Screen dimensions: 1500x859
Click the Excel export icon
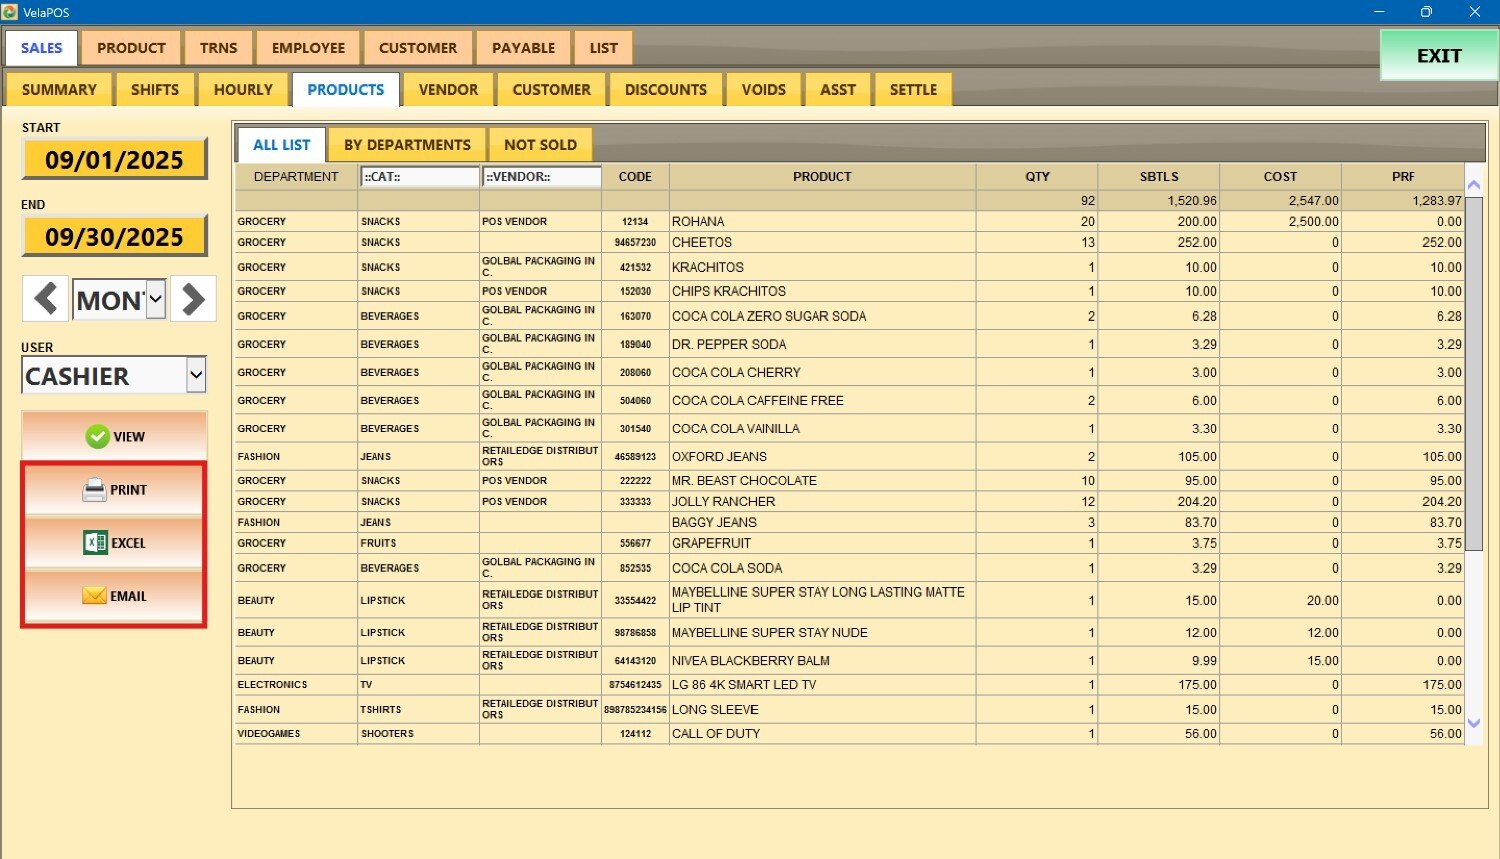(x=95, y=543)
